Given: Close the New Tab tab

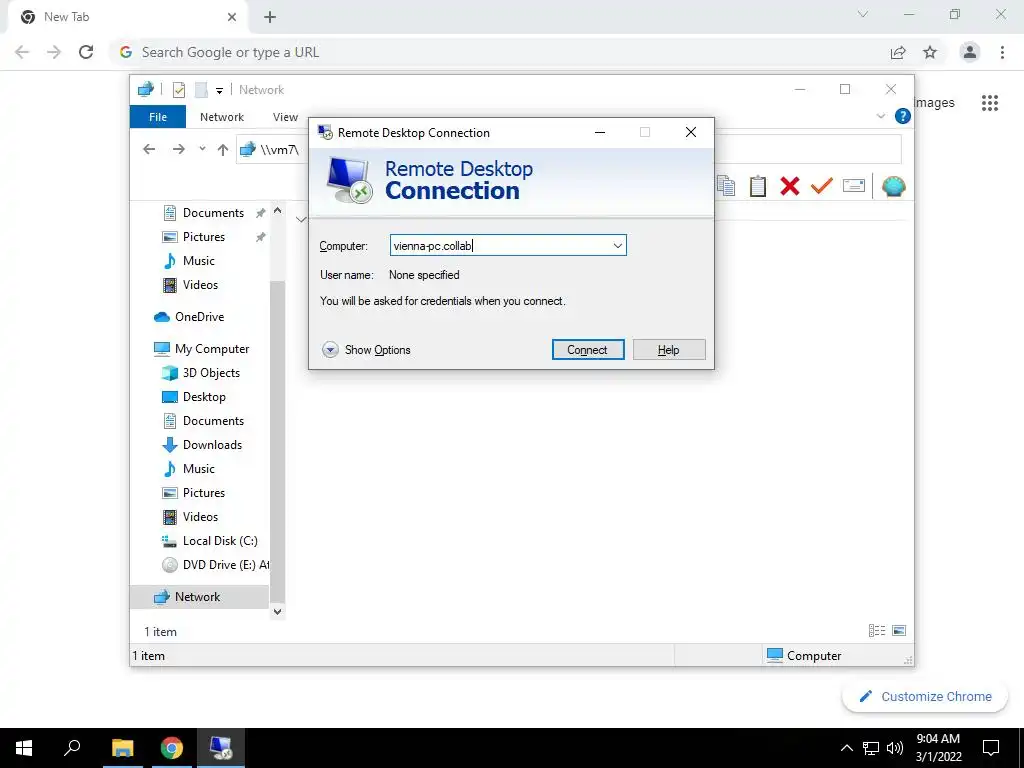Looking at the screenshot, I should click(231, 17).
